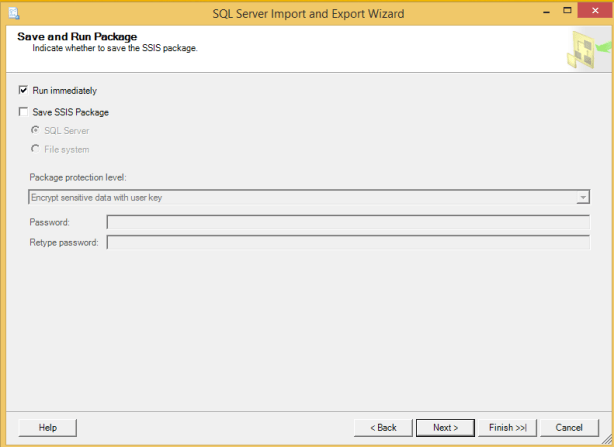Focus the Retype password field
The height and width of the screenshot is (447, 614).
coord(348,242)
